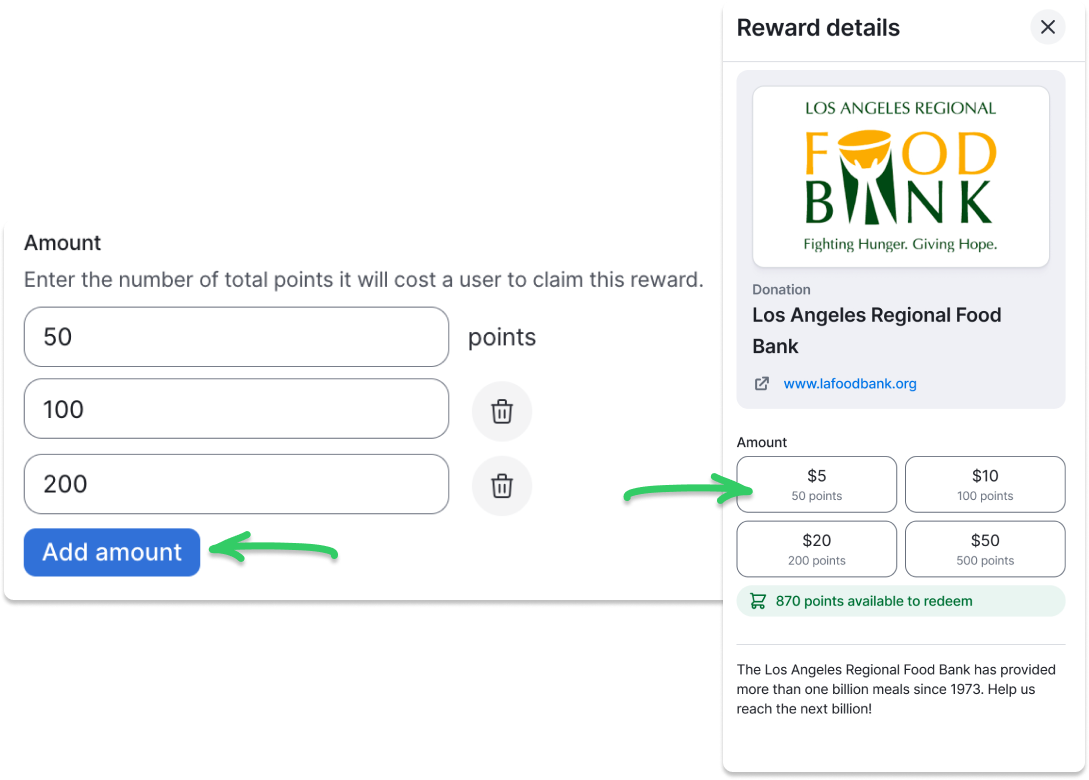Click the external link icon beside lafoodbank.org

point(761,383)
